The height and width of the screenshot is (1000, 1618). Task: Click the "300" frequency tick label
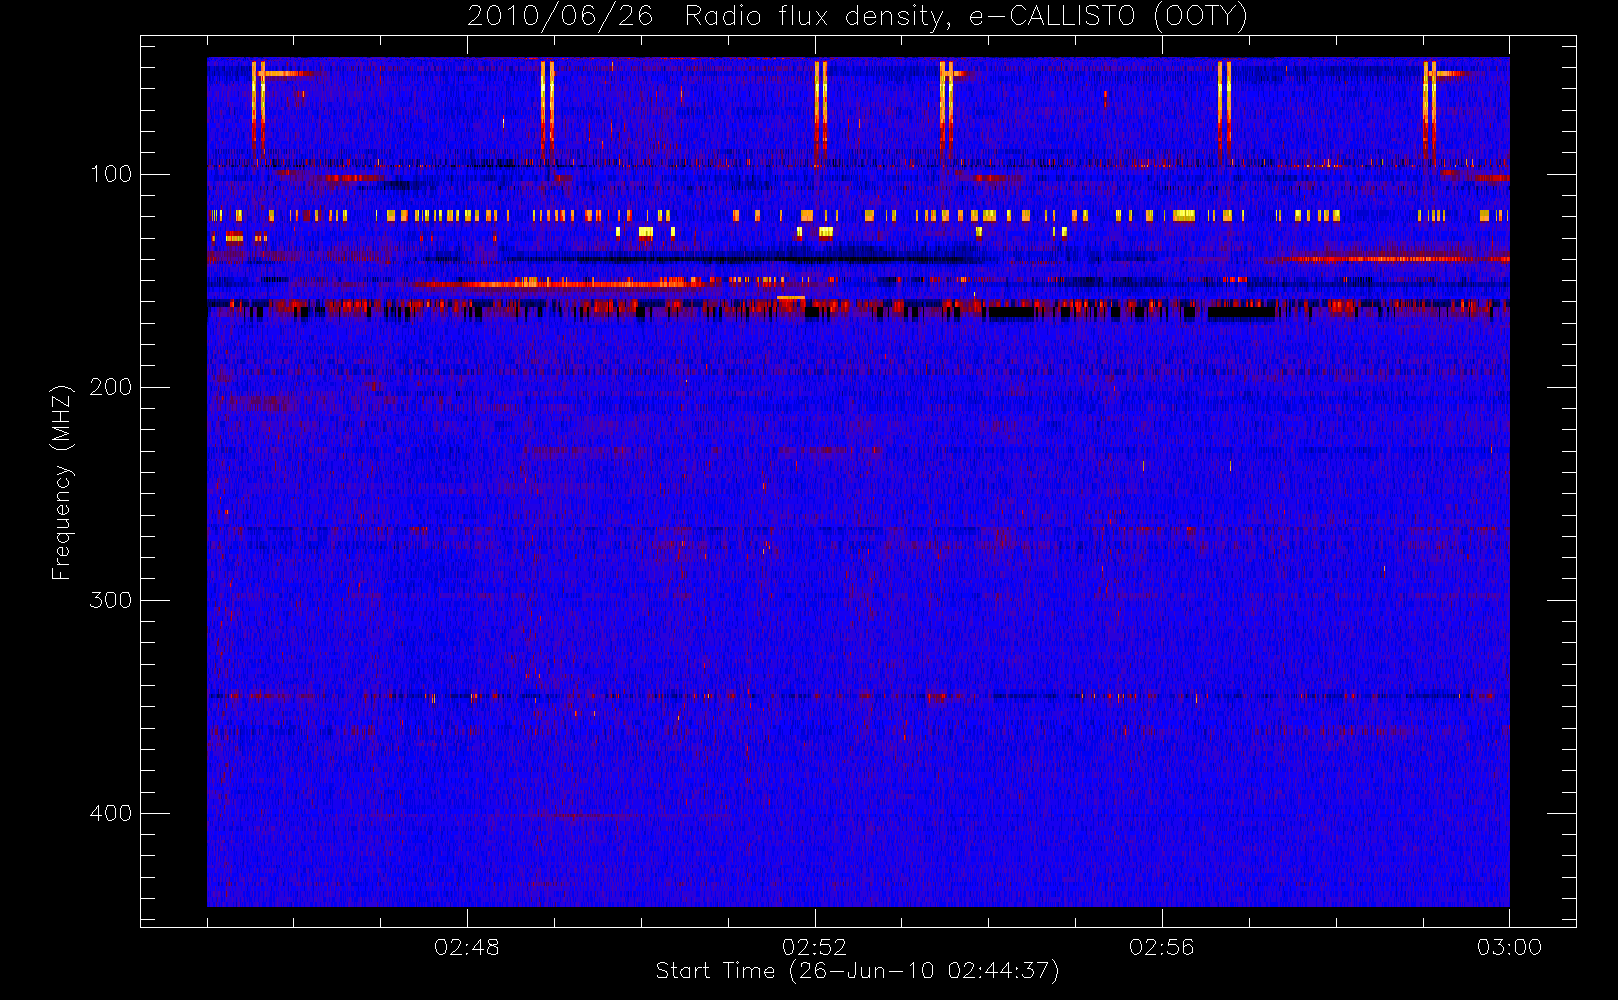tap(111, 600)
